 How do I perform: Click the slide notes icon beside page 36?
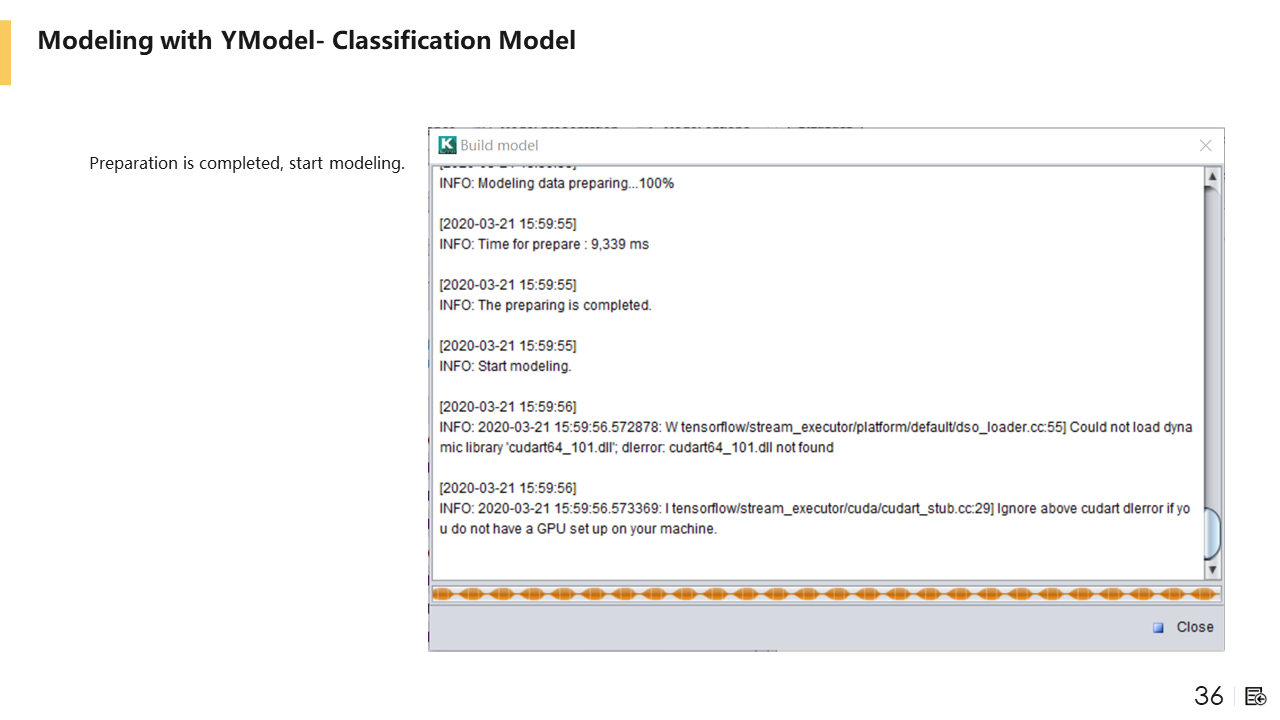click(x=1256, y=696)
